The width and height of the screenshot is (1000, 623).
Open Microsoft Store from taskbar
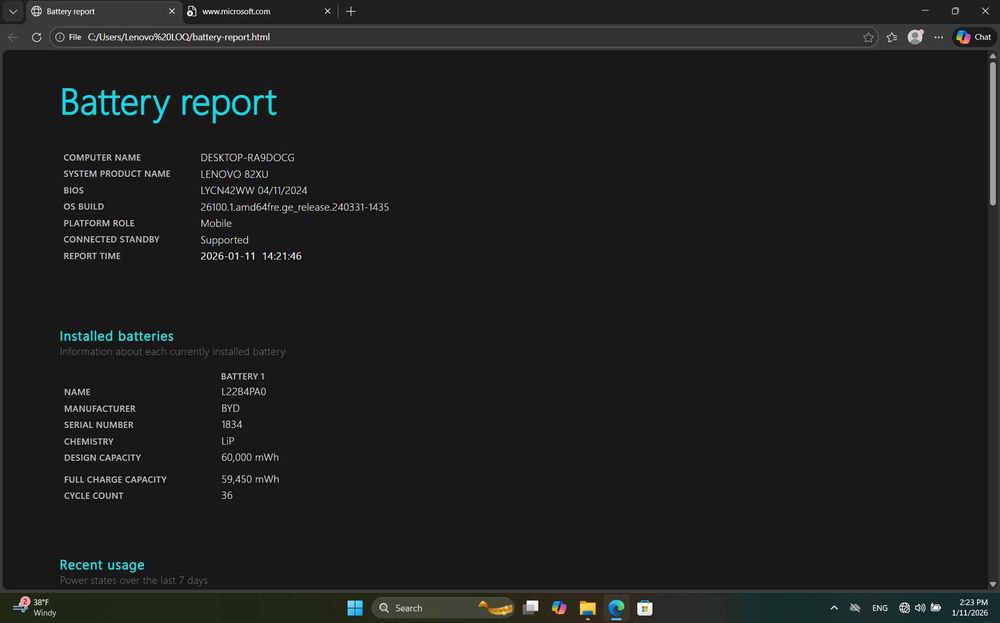[x=645, y=608]
